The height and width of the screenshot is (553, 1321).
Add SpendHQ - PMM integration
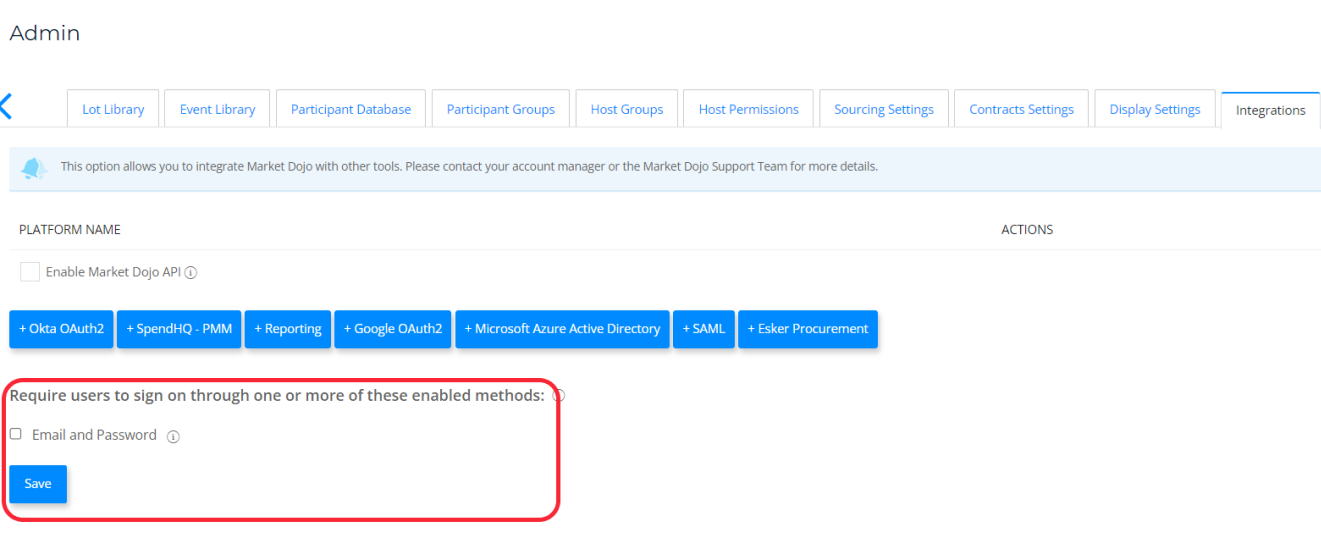[179, 329]
